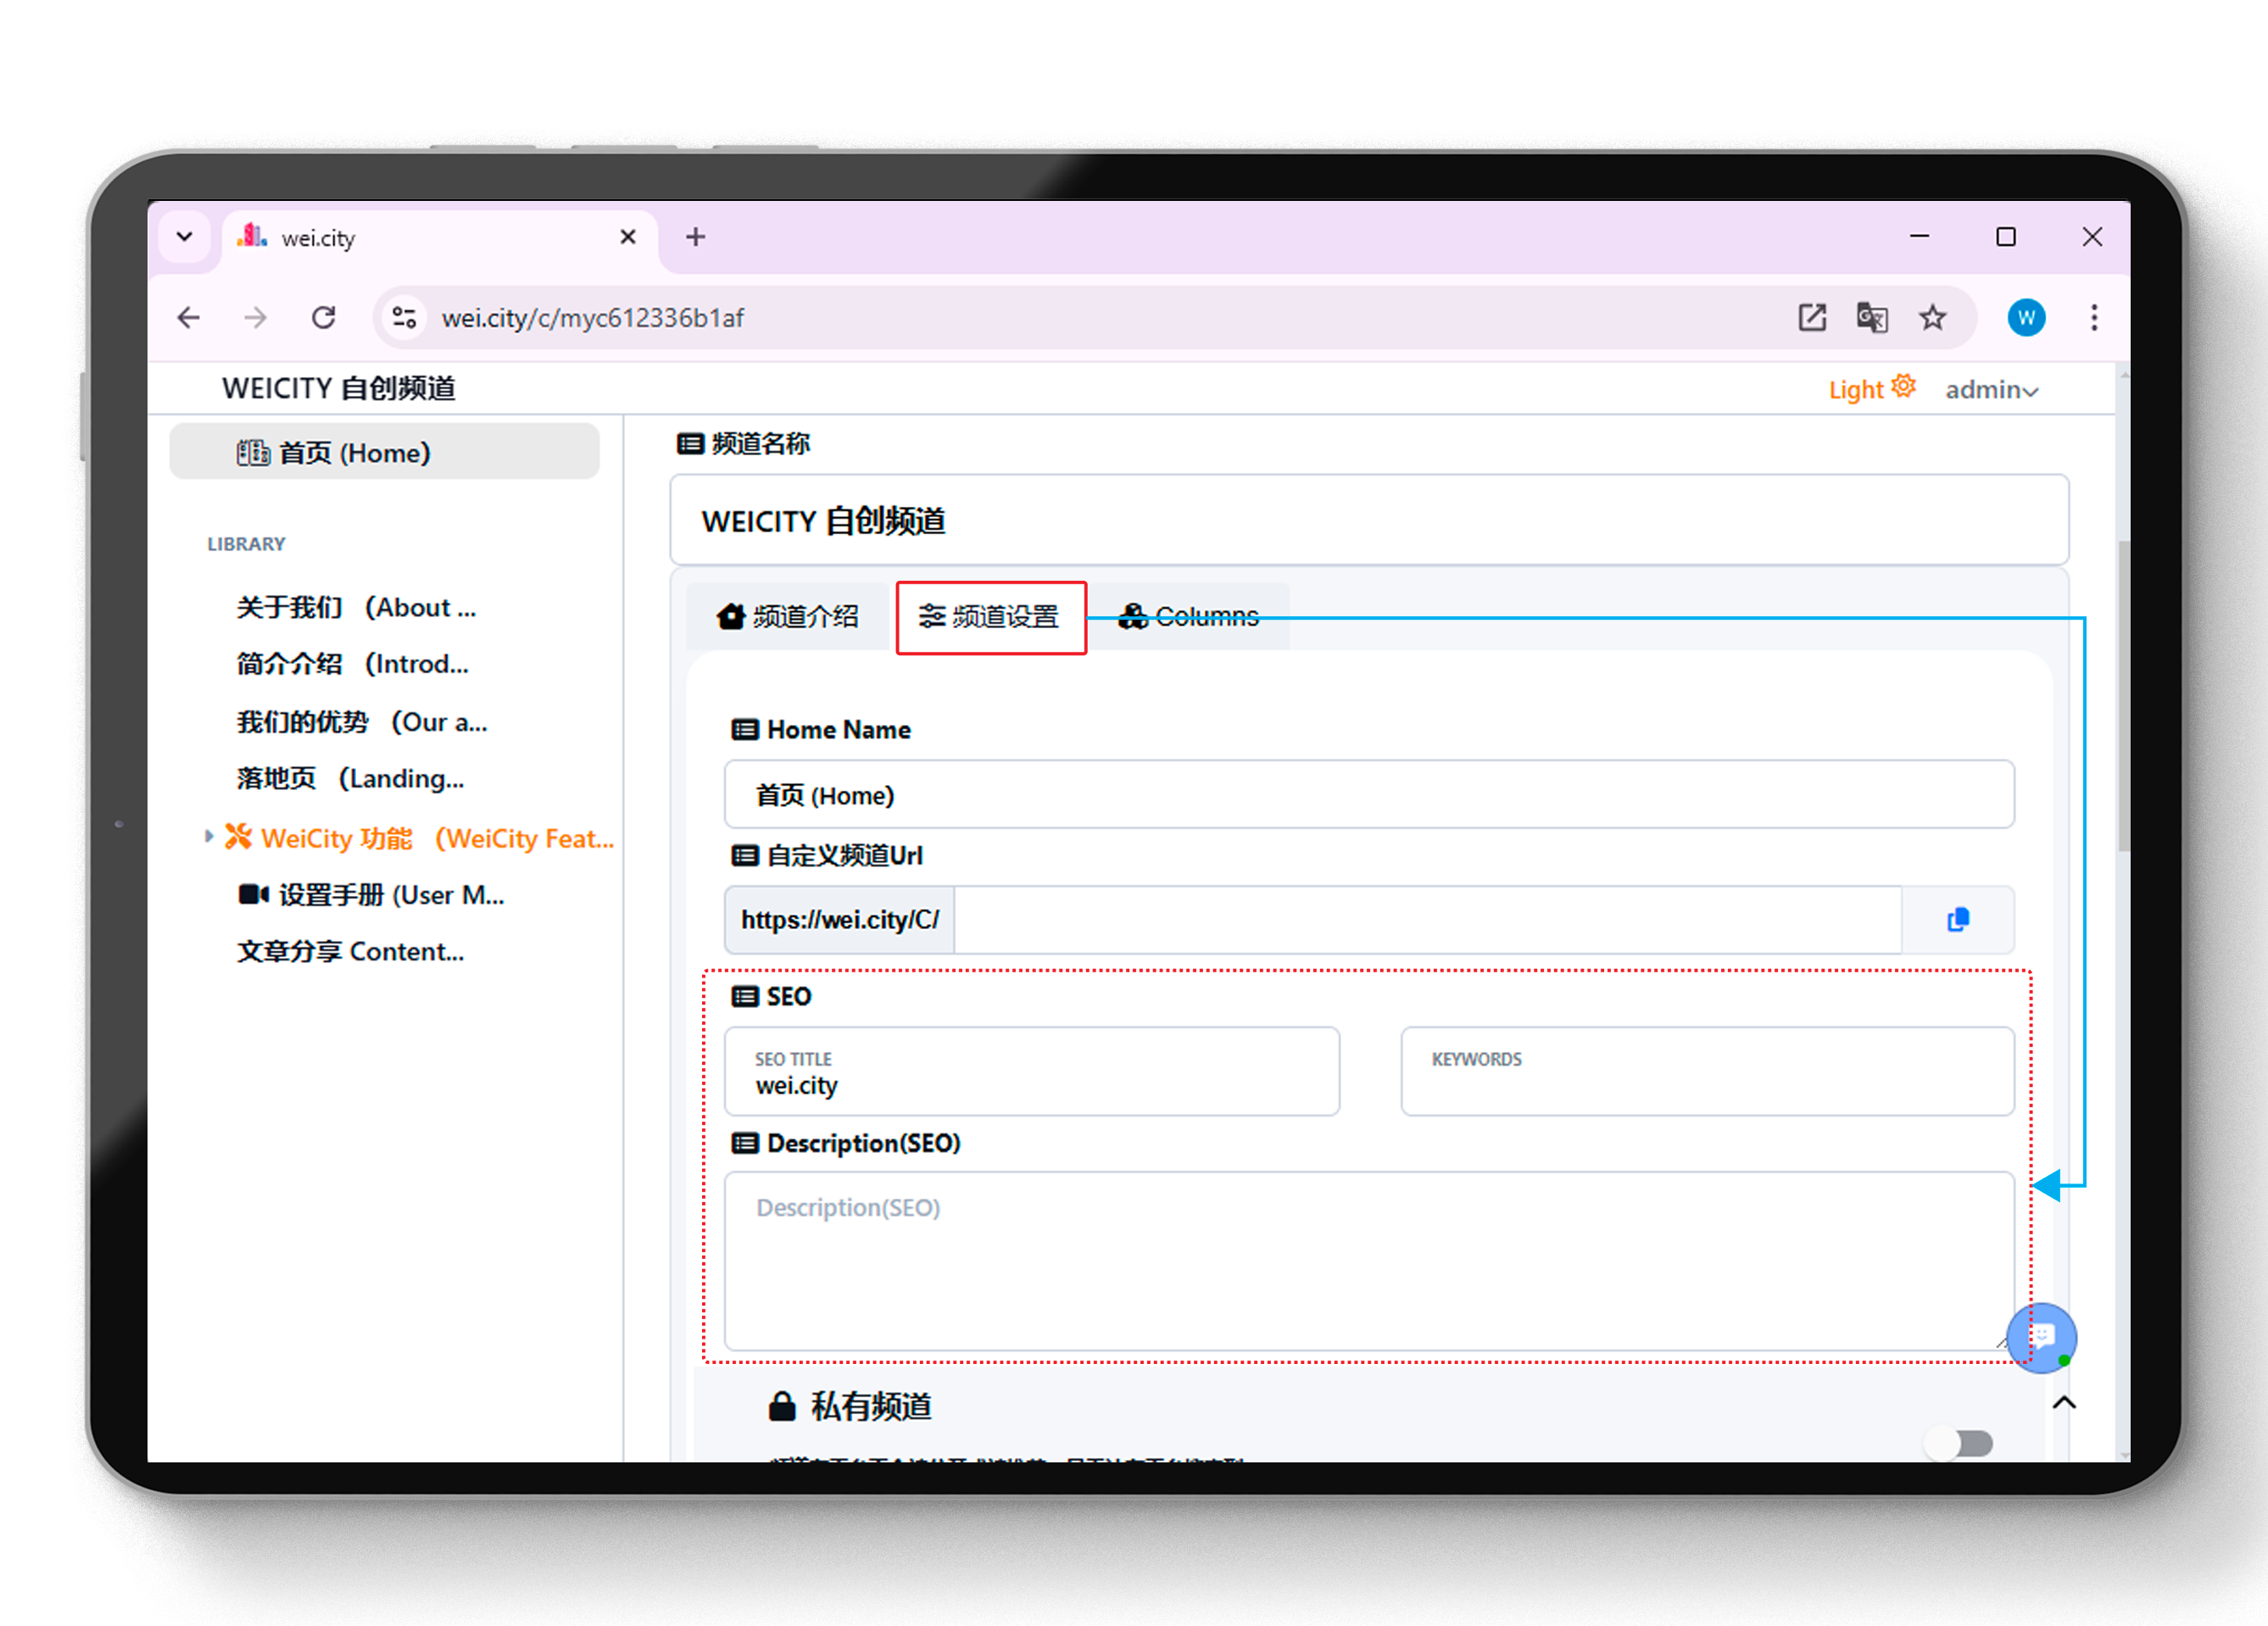2268x1626 pixels.
Task: Click the open-in-app icon in address bar
Action: coord(1811,318)
